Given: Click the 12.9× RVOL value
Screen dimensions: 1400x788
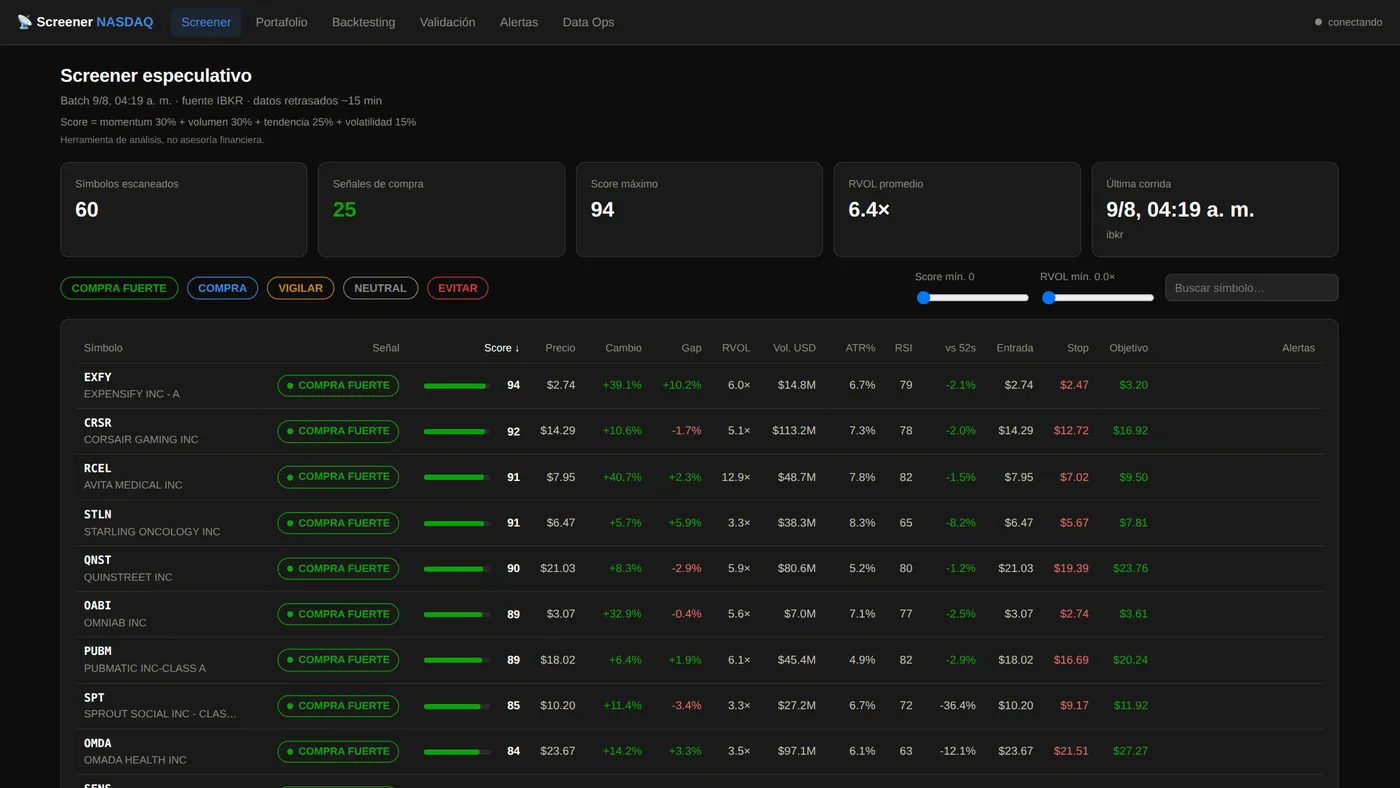Looking at the screenshot, I should [736, 477].
